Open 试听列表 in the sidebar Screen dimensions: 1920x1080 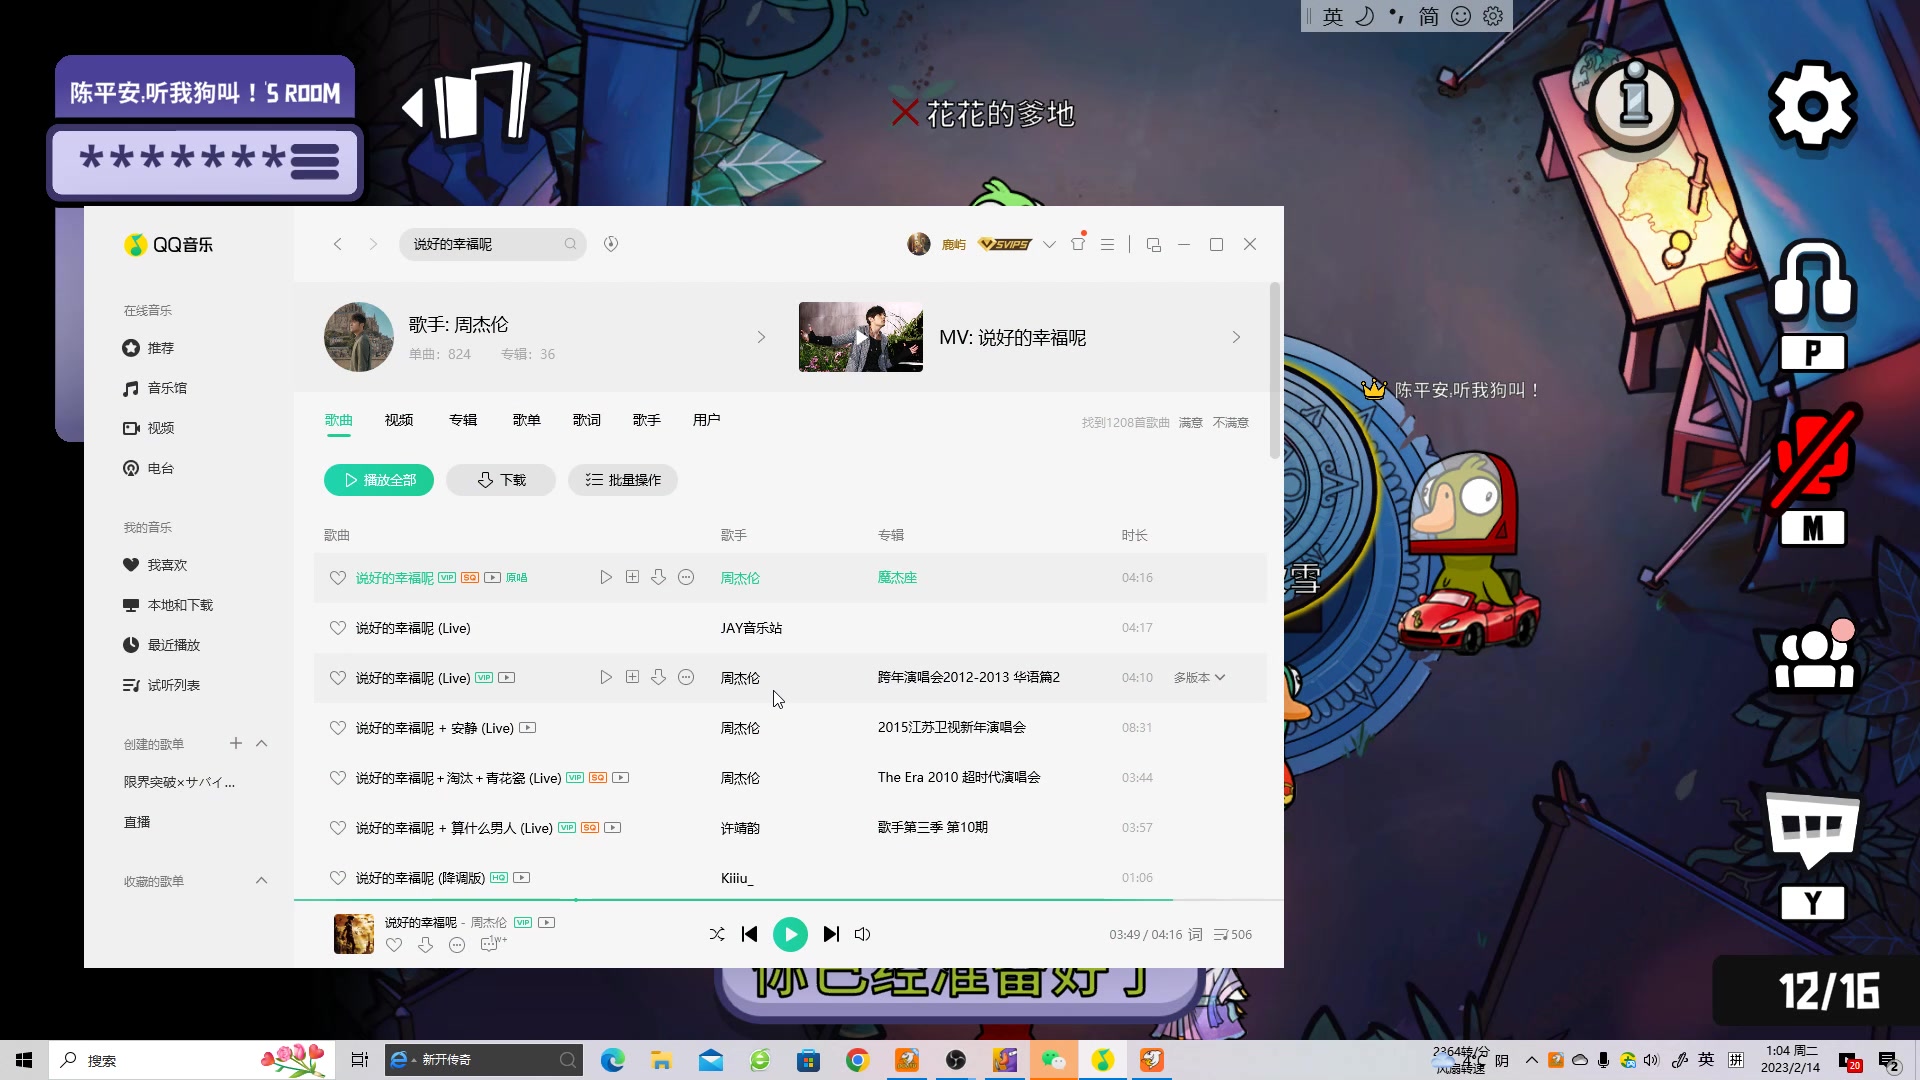click(x=162, y=685)
